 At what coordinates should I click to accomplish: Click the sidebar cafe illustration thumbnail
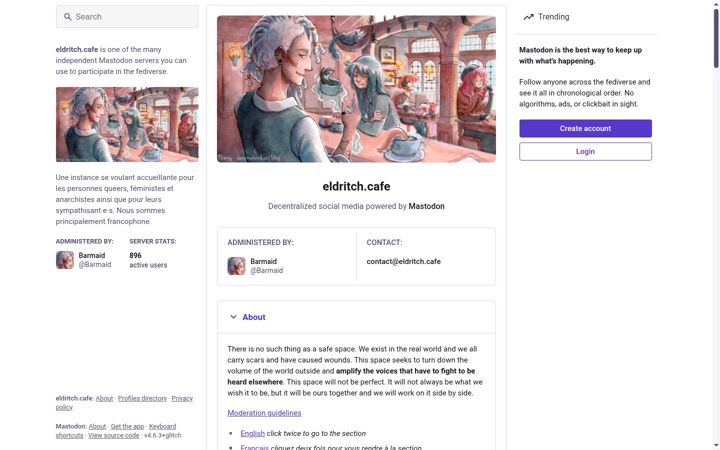coord(127,124)
